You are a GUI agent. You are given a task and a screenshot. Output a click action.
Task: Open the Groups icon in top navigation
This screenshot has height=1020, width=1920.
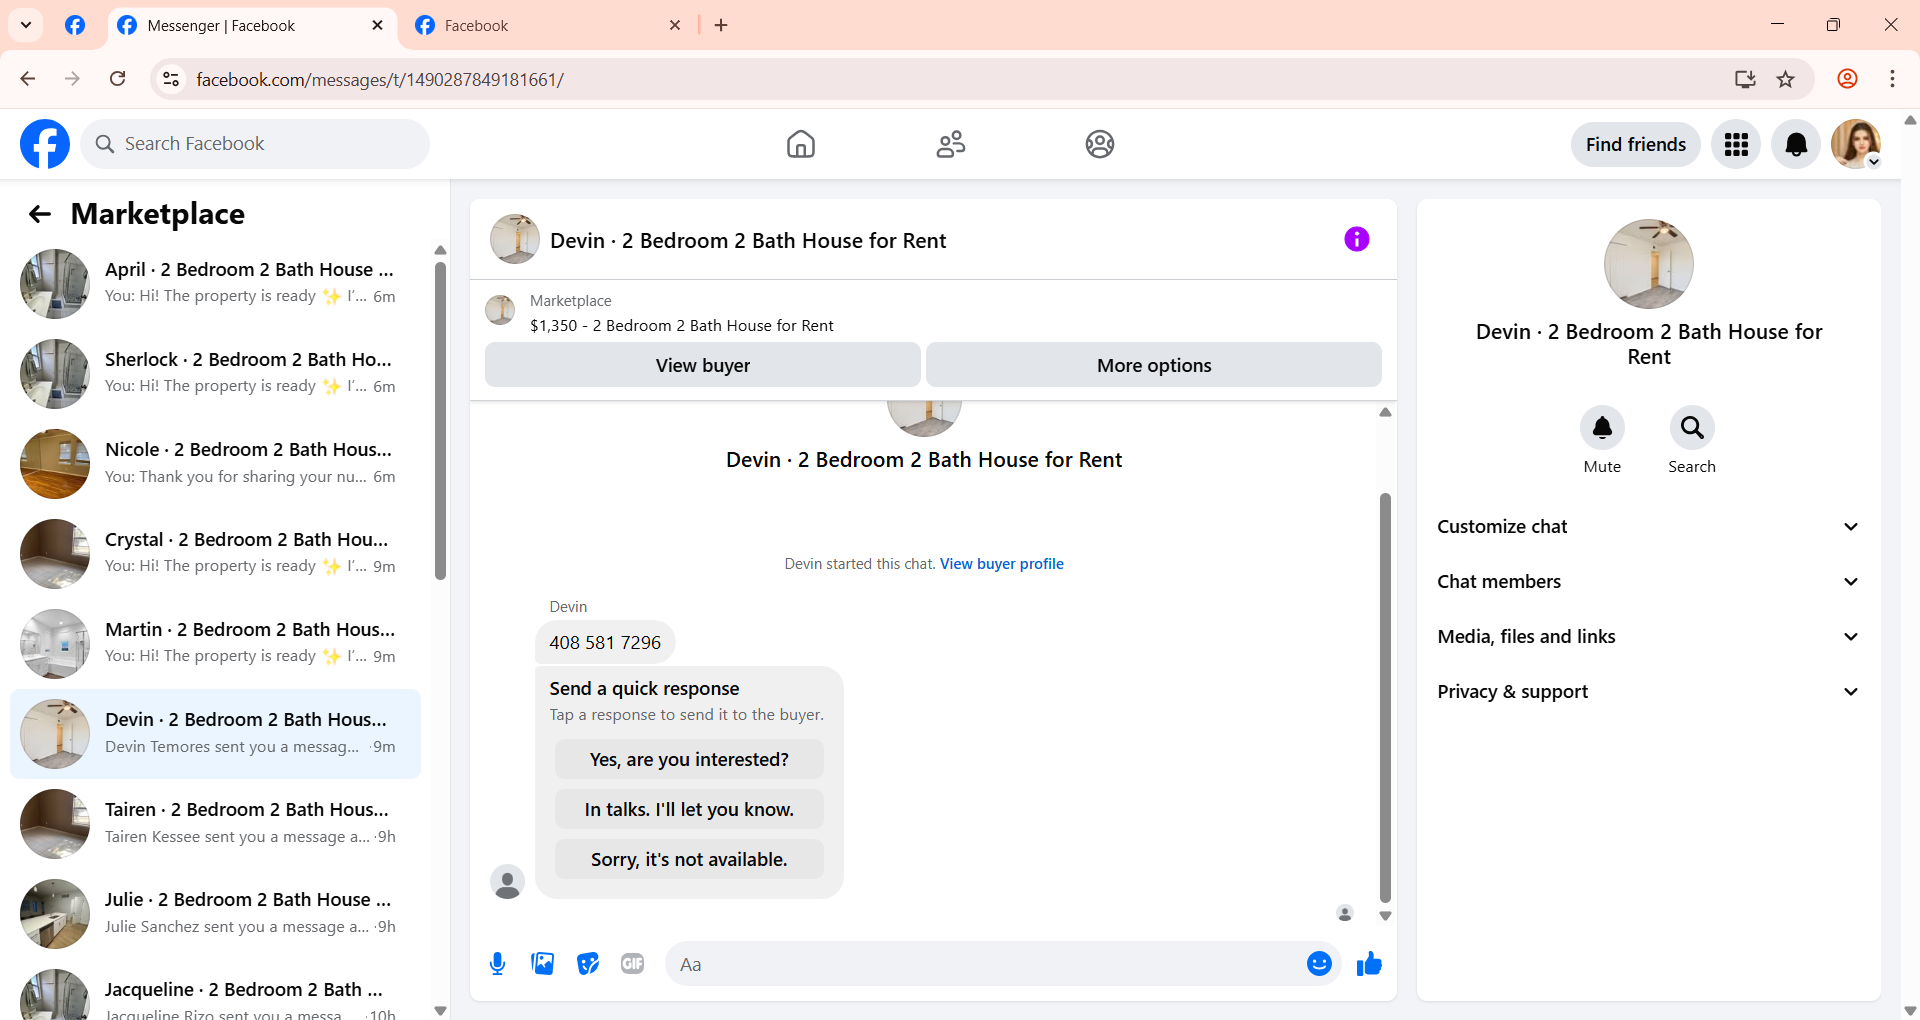coord(1100,144)
